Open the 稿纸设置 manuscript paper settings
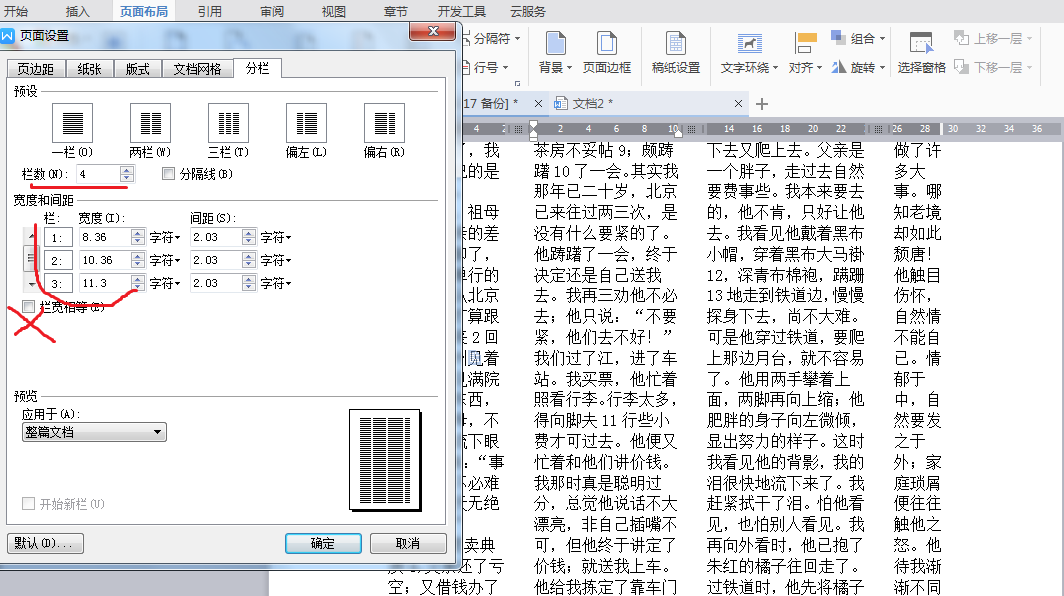Image resolution: width=1064 pixels, height=596 pixels. [x=675, y=52]
